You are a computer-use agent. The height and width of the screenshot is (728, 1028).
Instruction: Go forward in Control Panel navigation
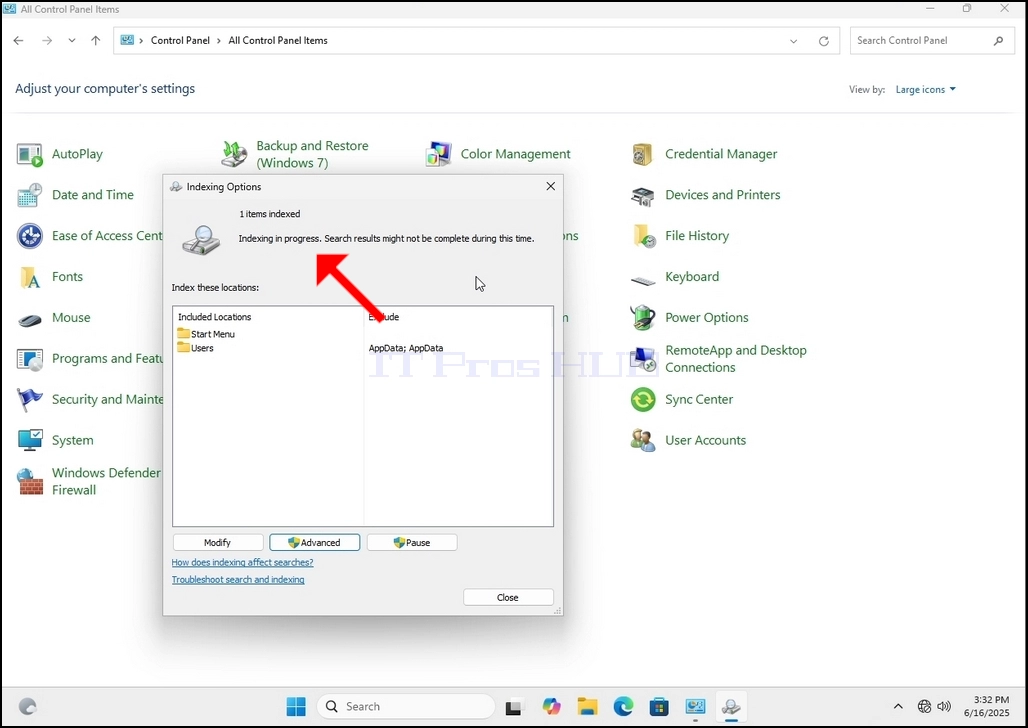pos(47,41)
